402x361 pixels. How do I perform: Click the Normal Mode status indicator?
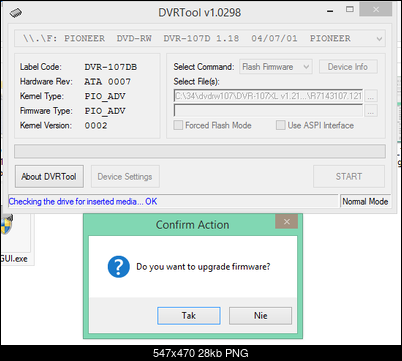(x=365, y=201)
